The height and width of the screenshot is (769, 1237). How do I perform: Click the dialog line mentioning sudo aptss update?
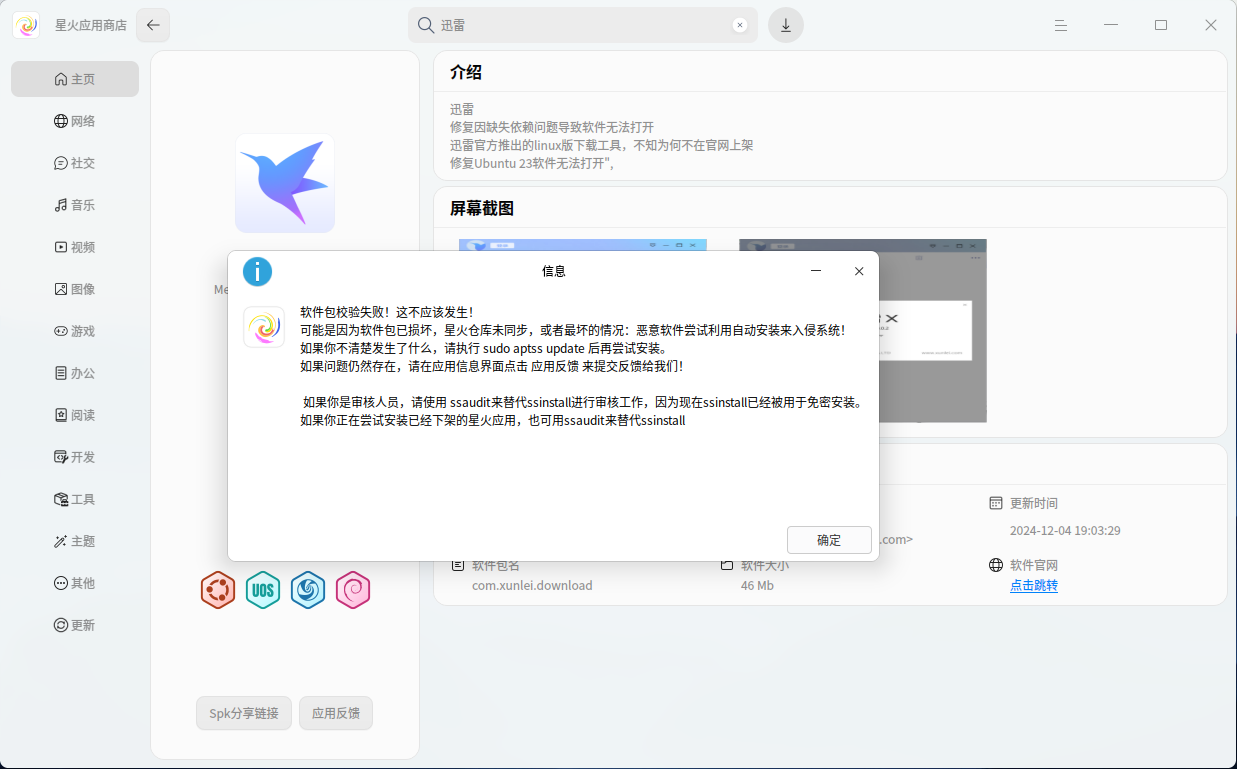[484, 348]
